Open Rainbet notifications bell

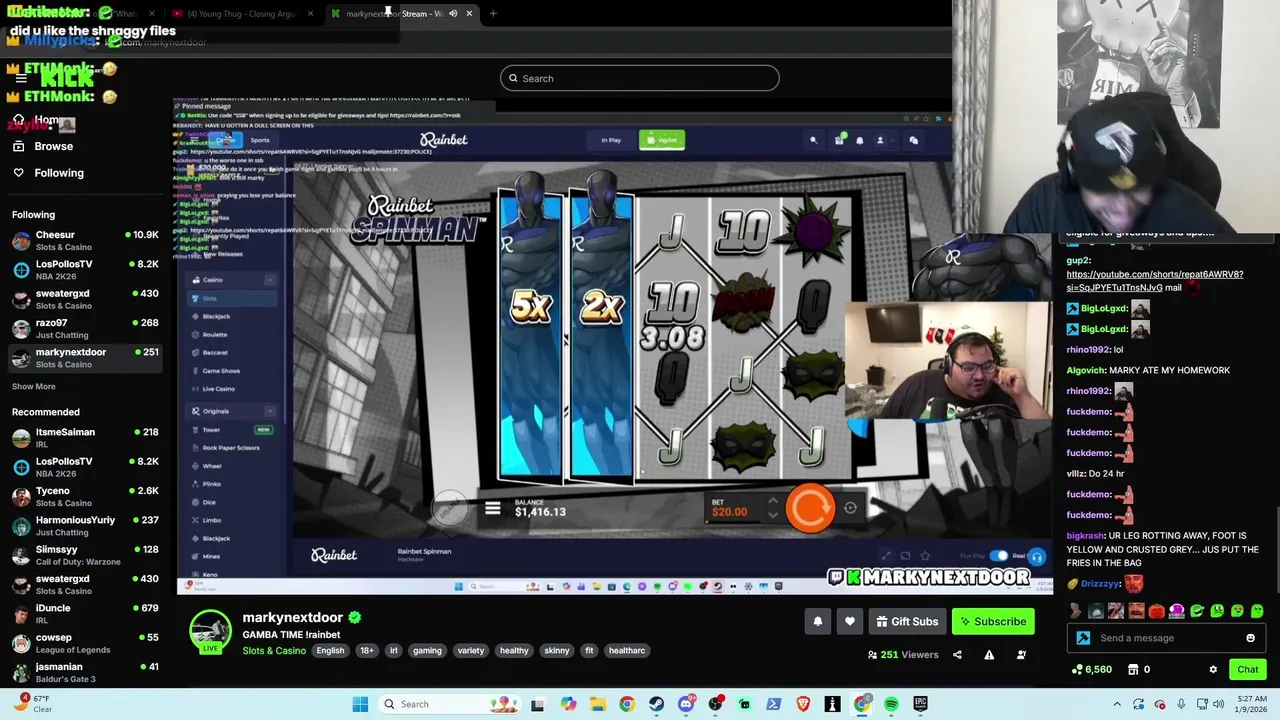coord(859,141)
